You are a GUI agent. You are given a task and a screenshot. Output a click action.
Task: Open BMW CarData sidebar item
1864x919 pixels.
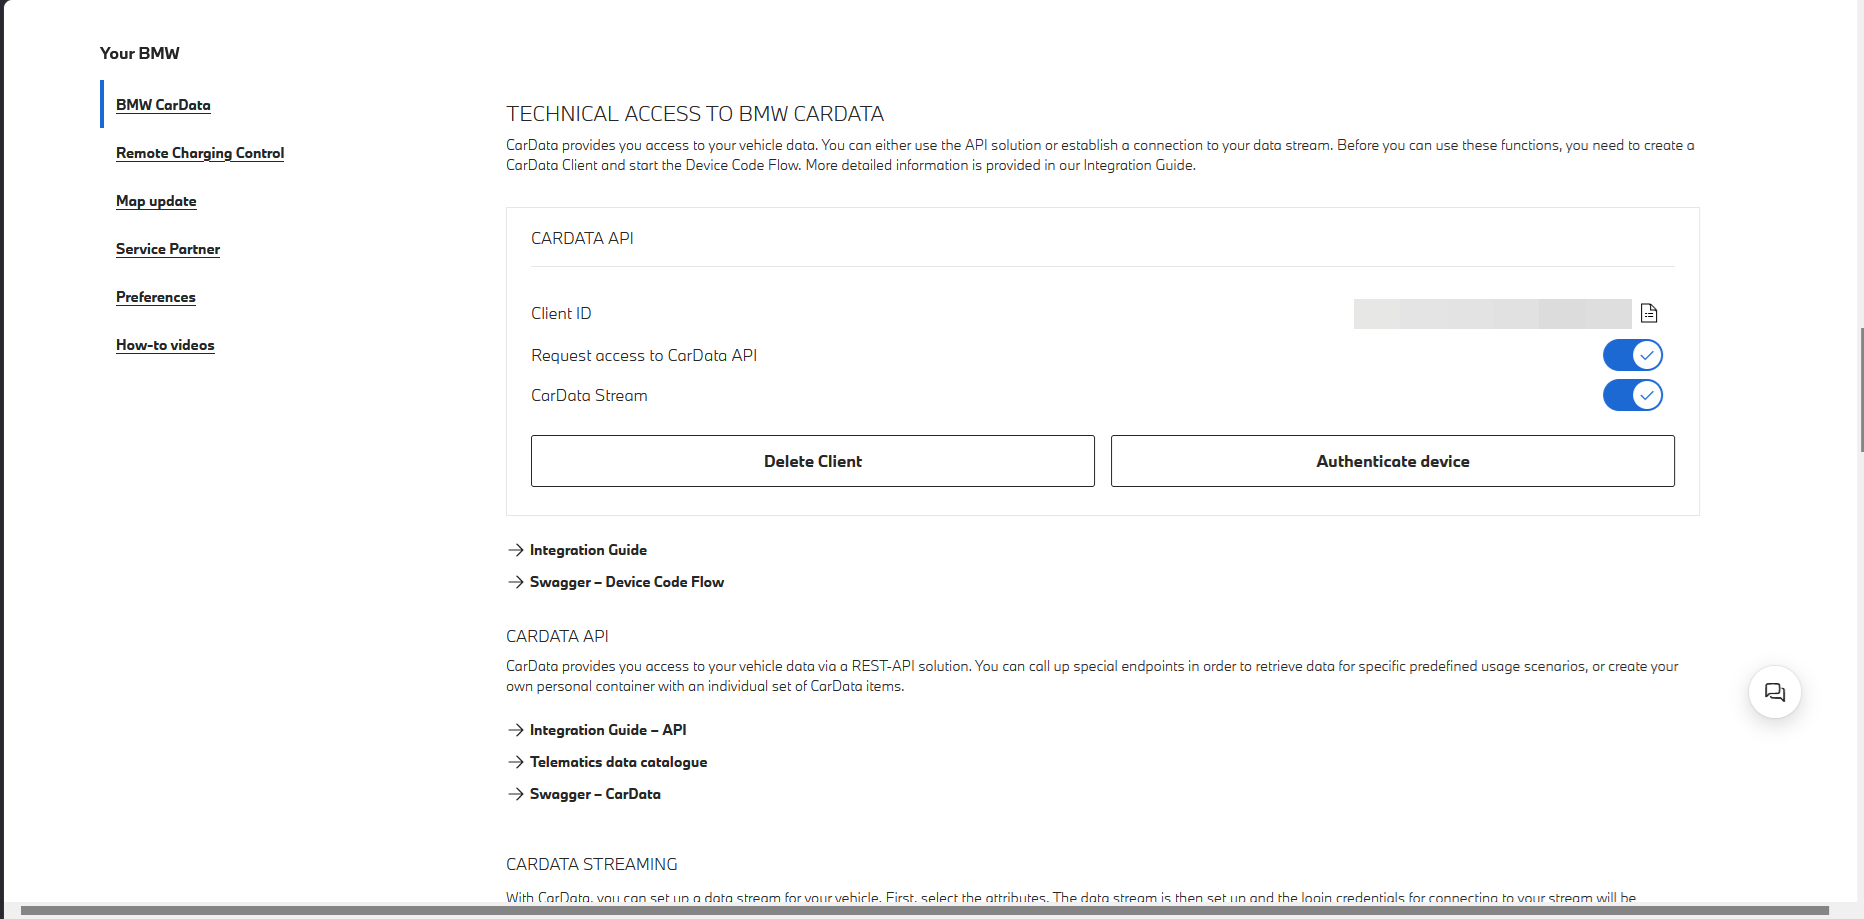[163, 105]
